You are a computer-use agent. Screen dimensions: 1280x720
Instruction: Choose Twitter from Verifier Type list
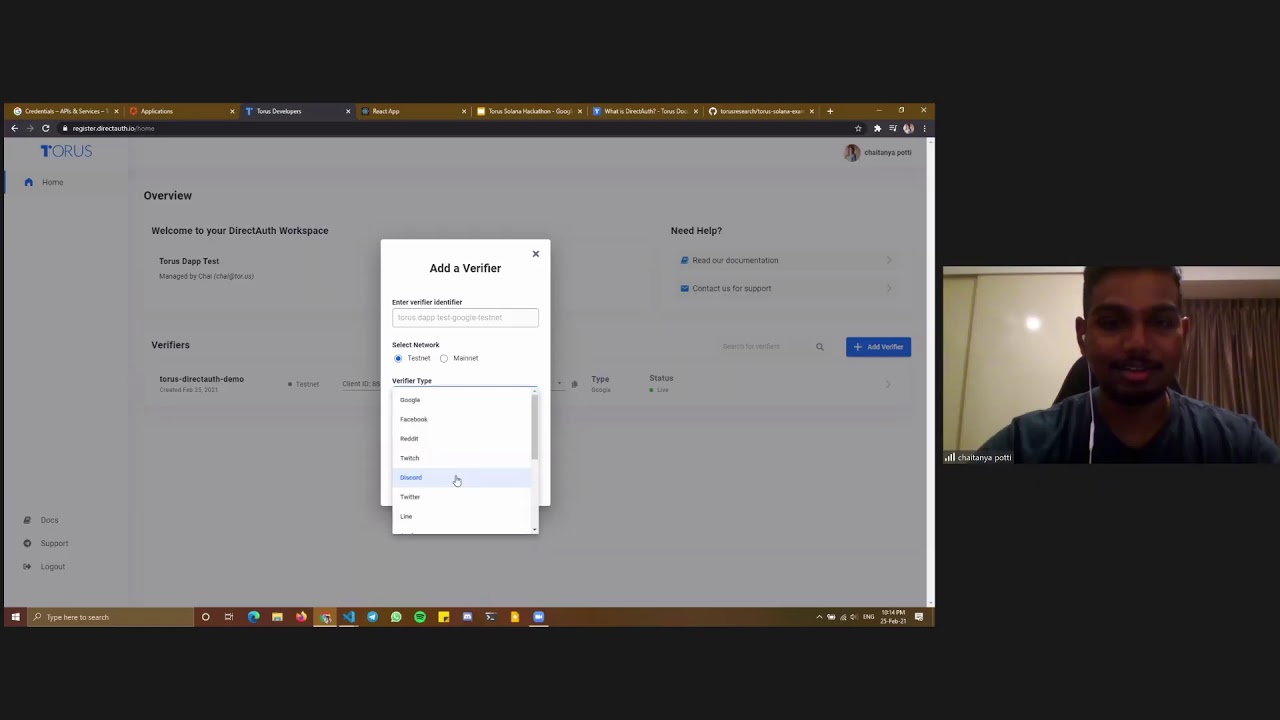[462, 497]
